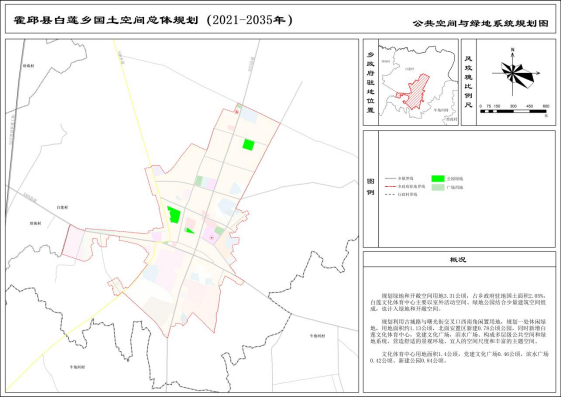Click the main title 霍邱县白莲乡国土空间总体规划
Viewport: 561px width, 397px height.
point(106,20)
